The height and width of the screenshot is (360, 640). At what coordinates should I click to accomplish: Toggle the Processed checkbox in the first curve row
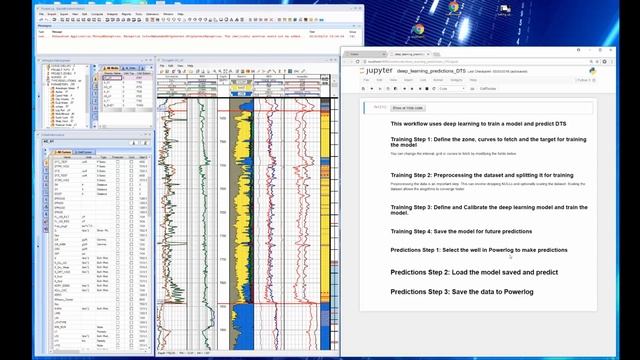point(117,162)
